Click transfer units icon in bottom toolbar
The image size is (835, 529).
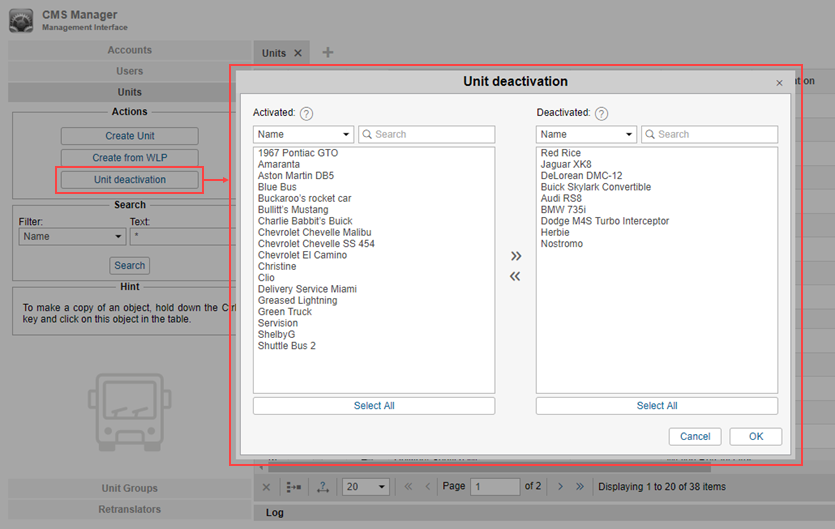coord(293,487)
